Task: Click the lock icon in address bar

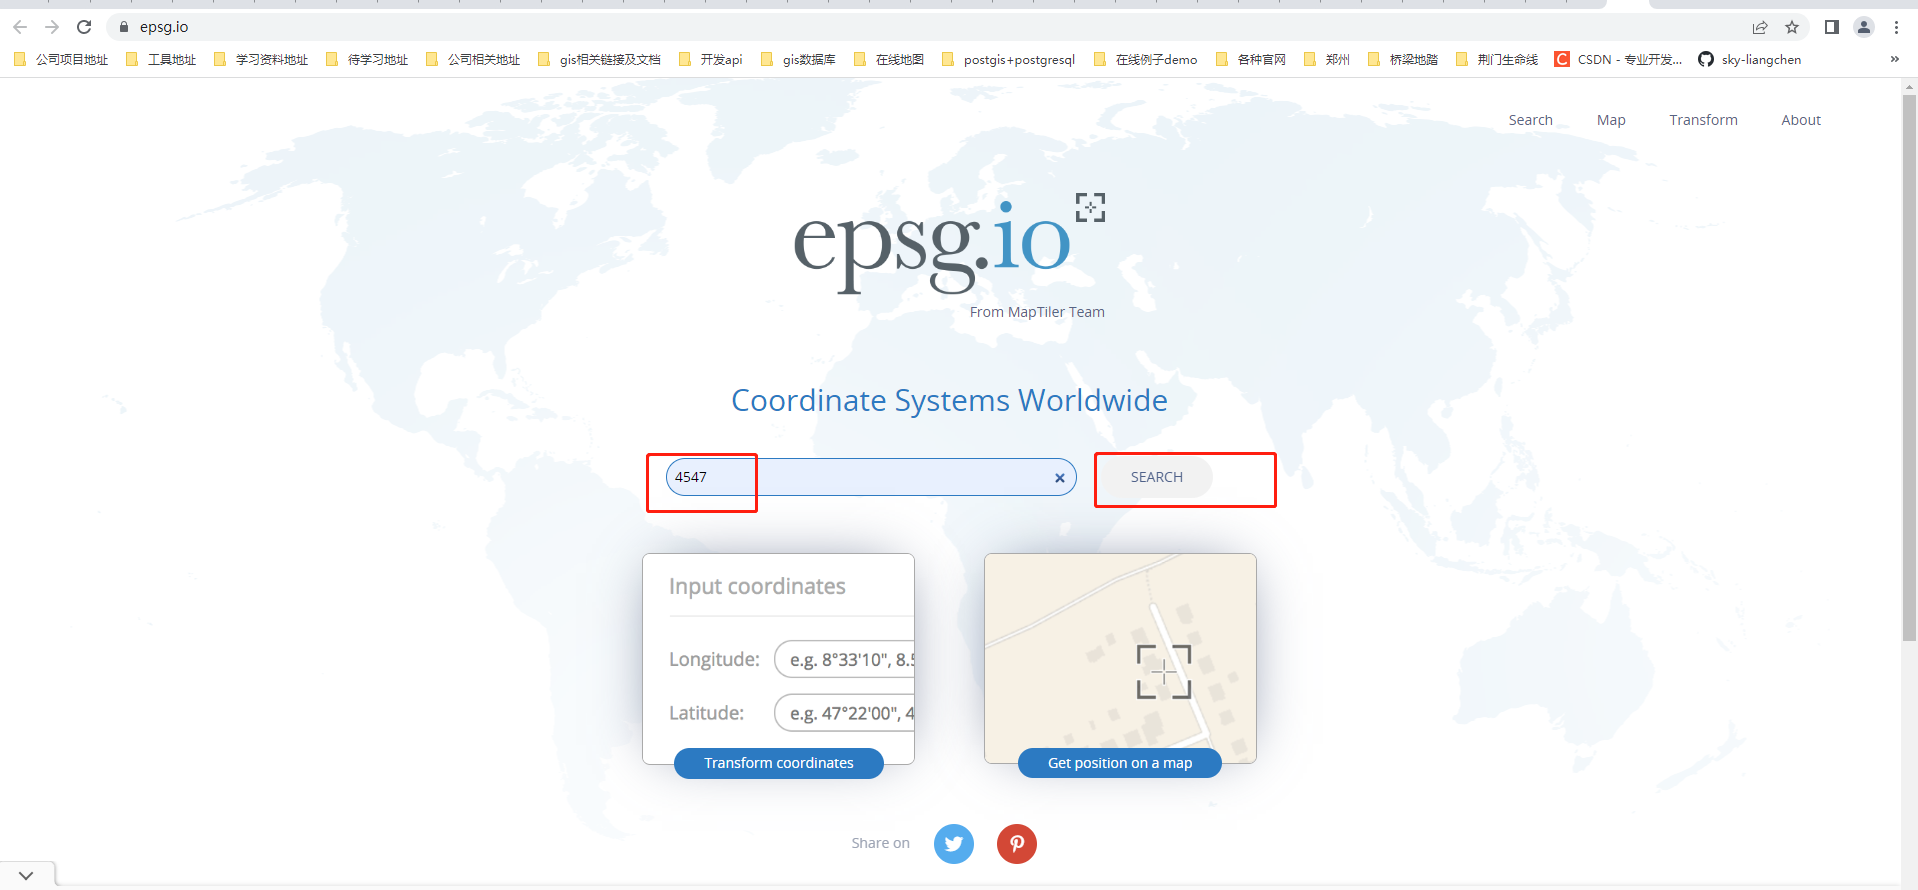Action: click(124, 27)
